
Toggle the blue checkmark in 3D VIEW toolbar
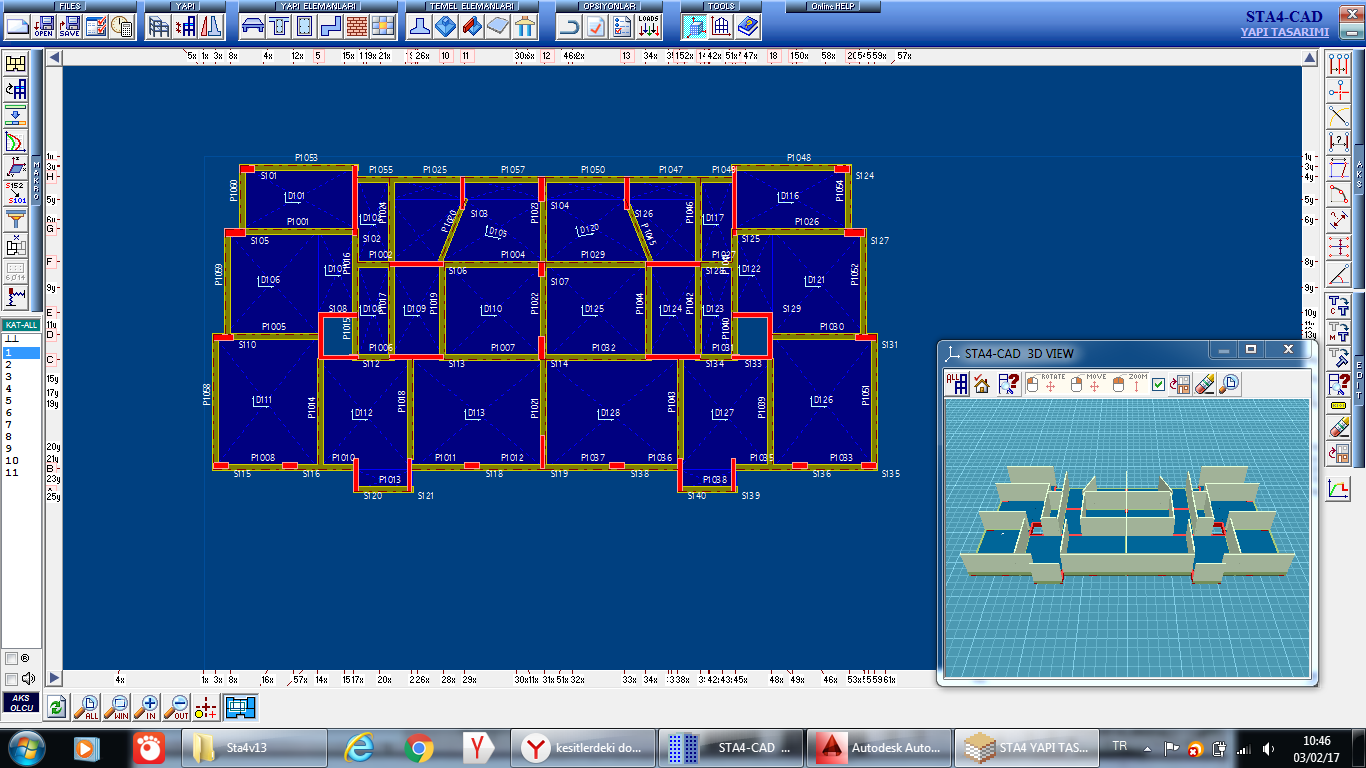(1158, 384)
